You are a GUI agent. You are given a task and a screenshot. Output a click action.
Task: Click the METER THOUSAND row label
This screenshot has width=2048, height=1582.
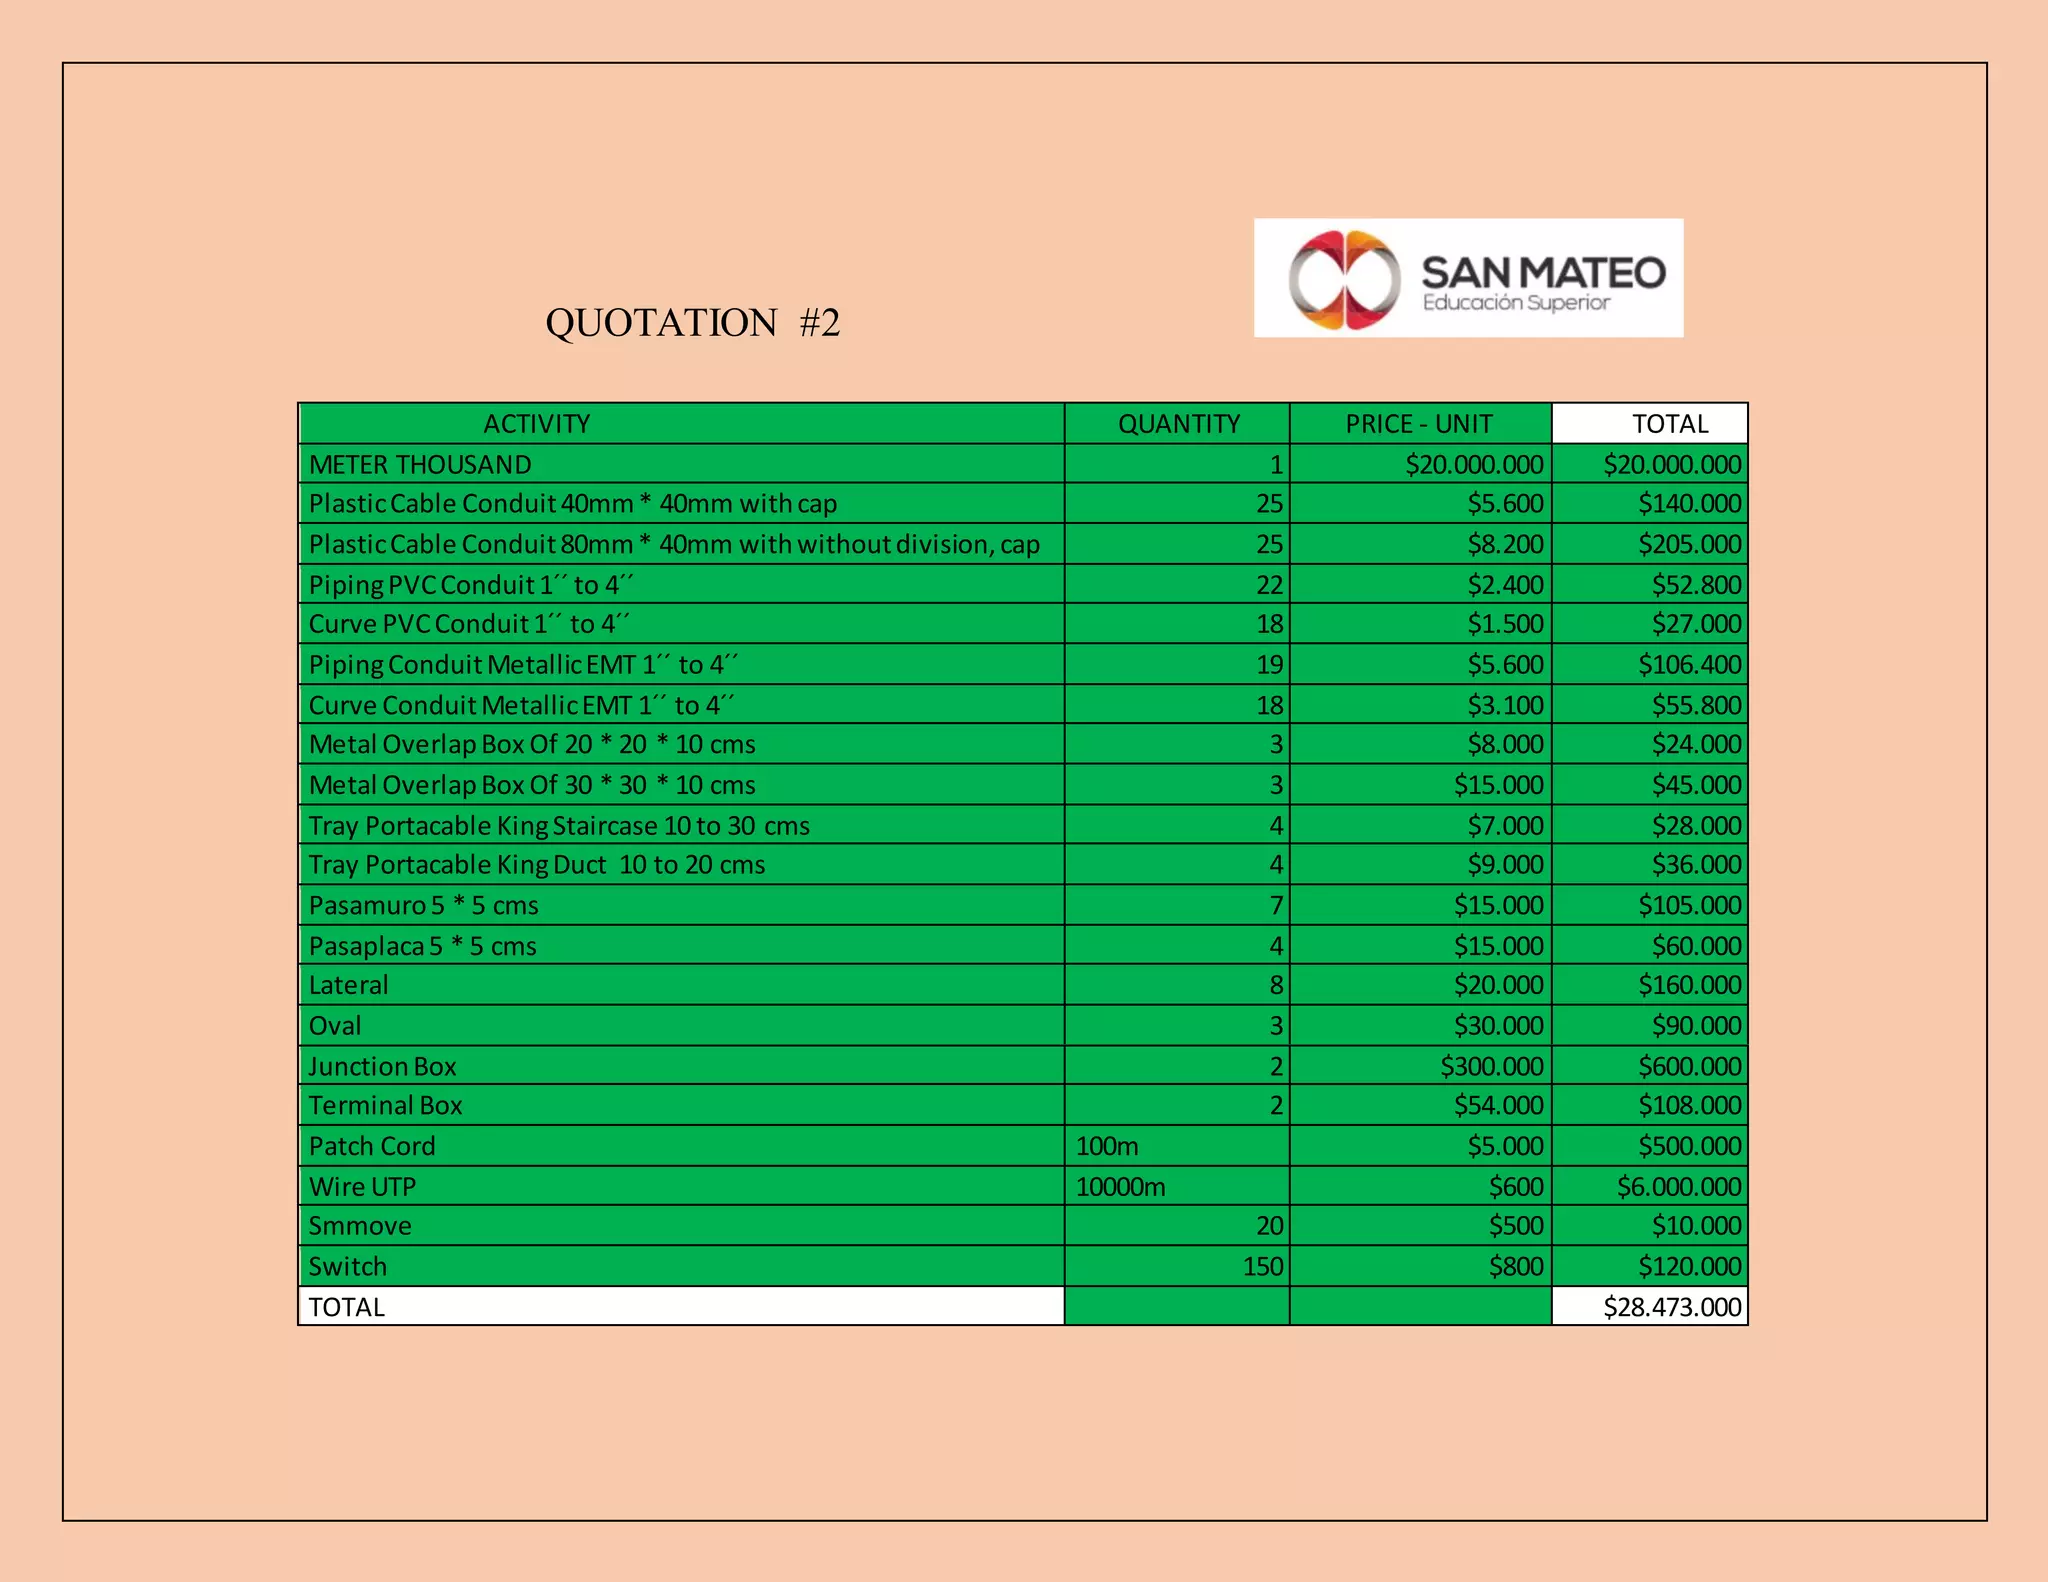tap(420, 464)
